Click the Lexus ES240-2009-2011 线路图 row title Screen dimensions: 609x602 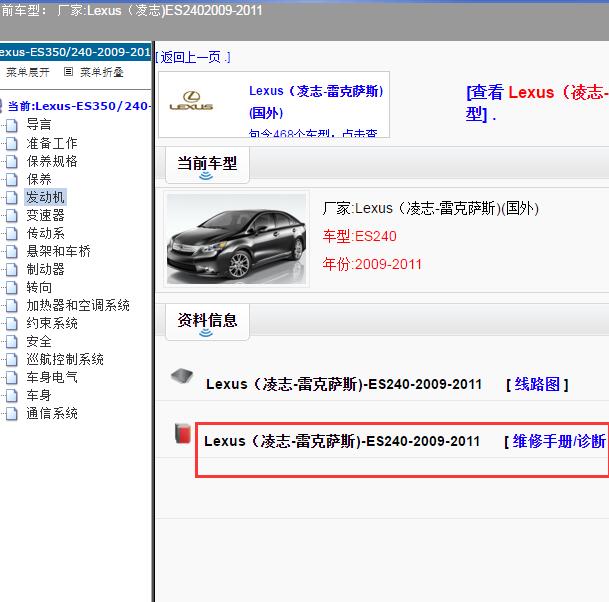click(x=344, y=385)
